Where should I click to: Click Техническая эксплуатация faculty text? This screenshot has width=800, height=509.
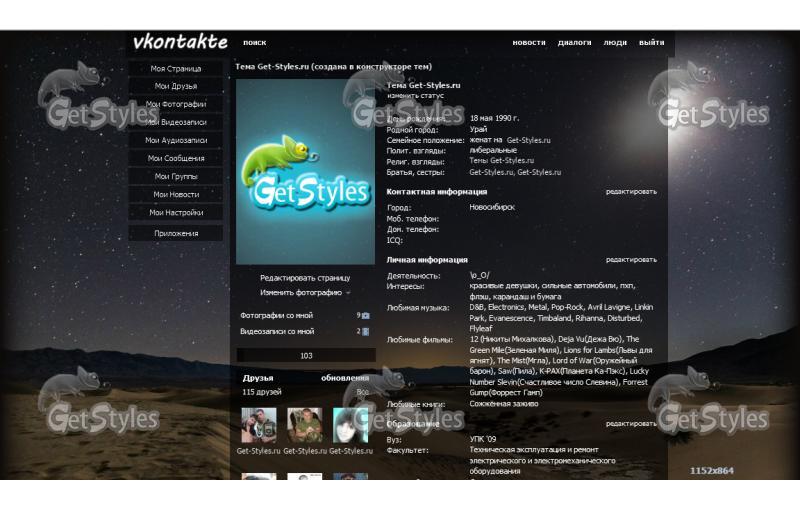click(x=542, y=461)
